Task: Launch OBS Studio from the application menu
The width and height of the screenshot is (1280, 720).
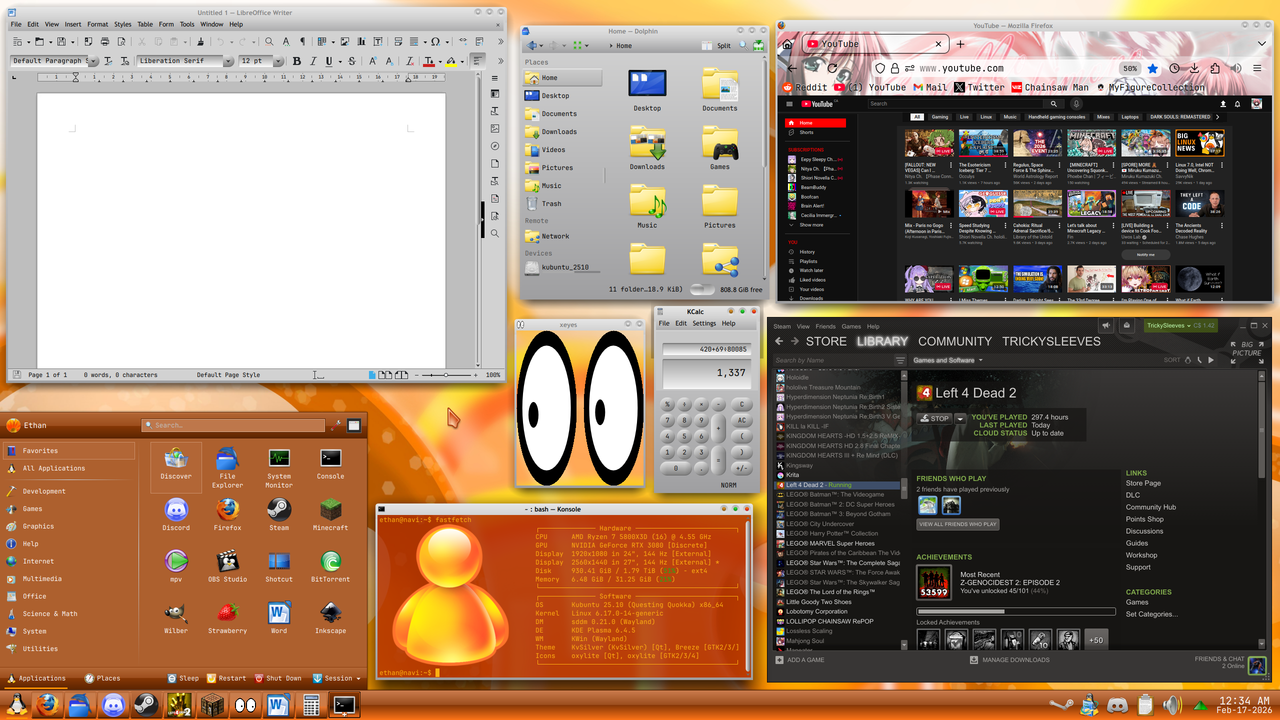Action: tap(228, 565)
